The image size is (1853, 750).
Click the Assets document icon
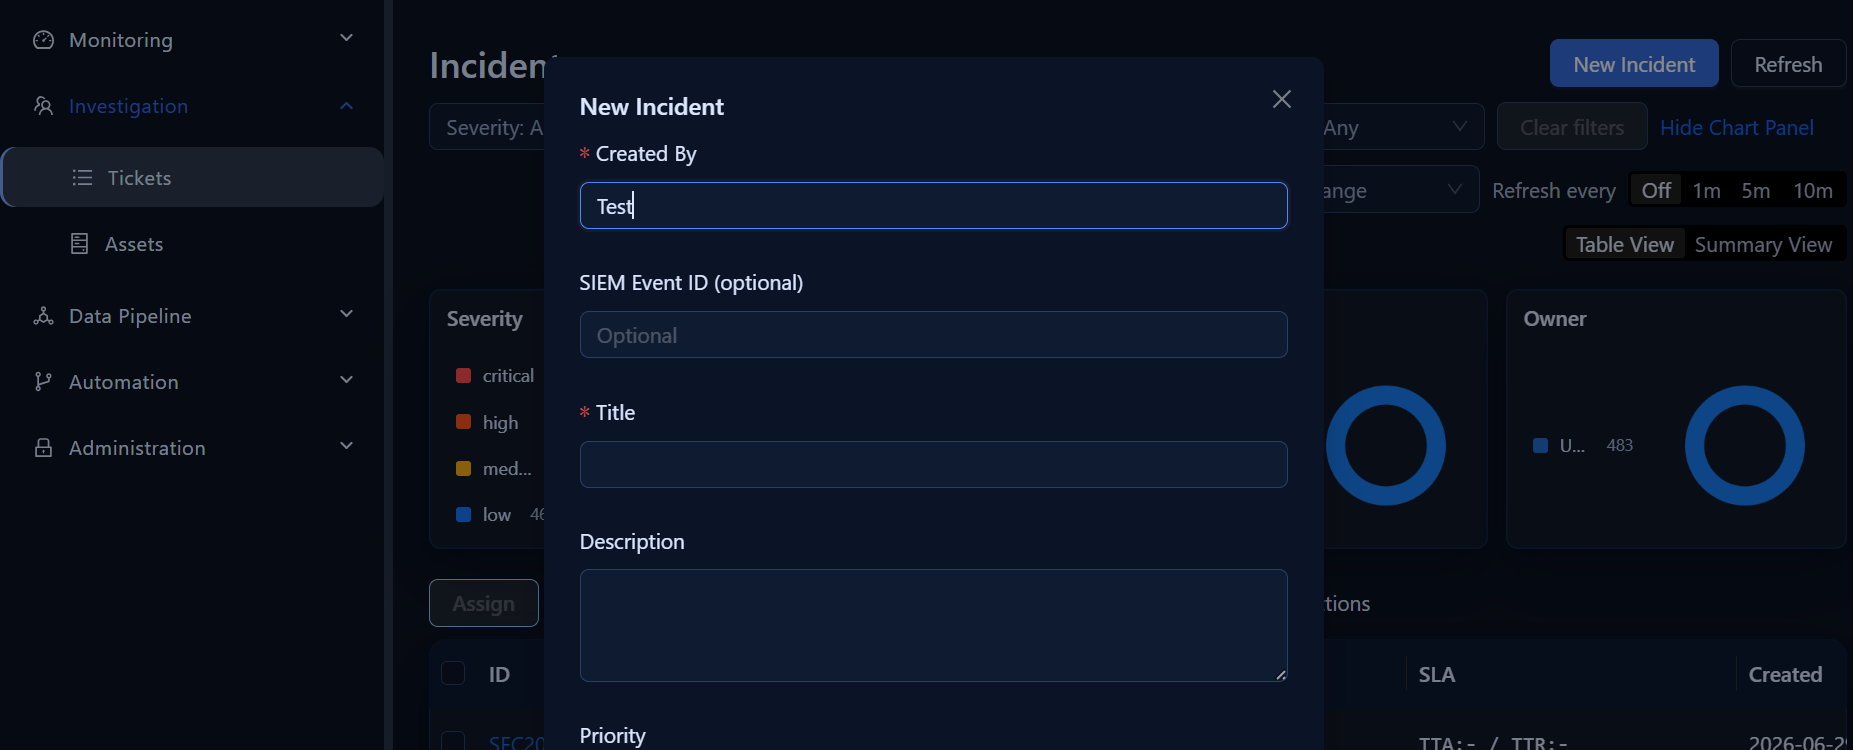click(80, 244)
